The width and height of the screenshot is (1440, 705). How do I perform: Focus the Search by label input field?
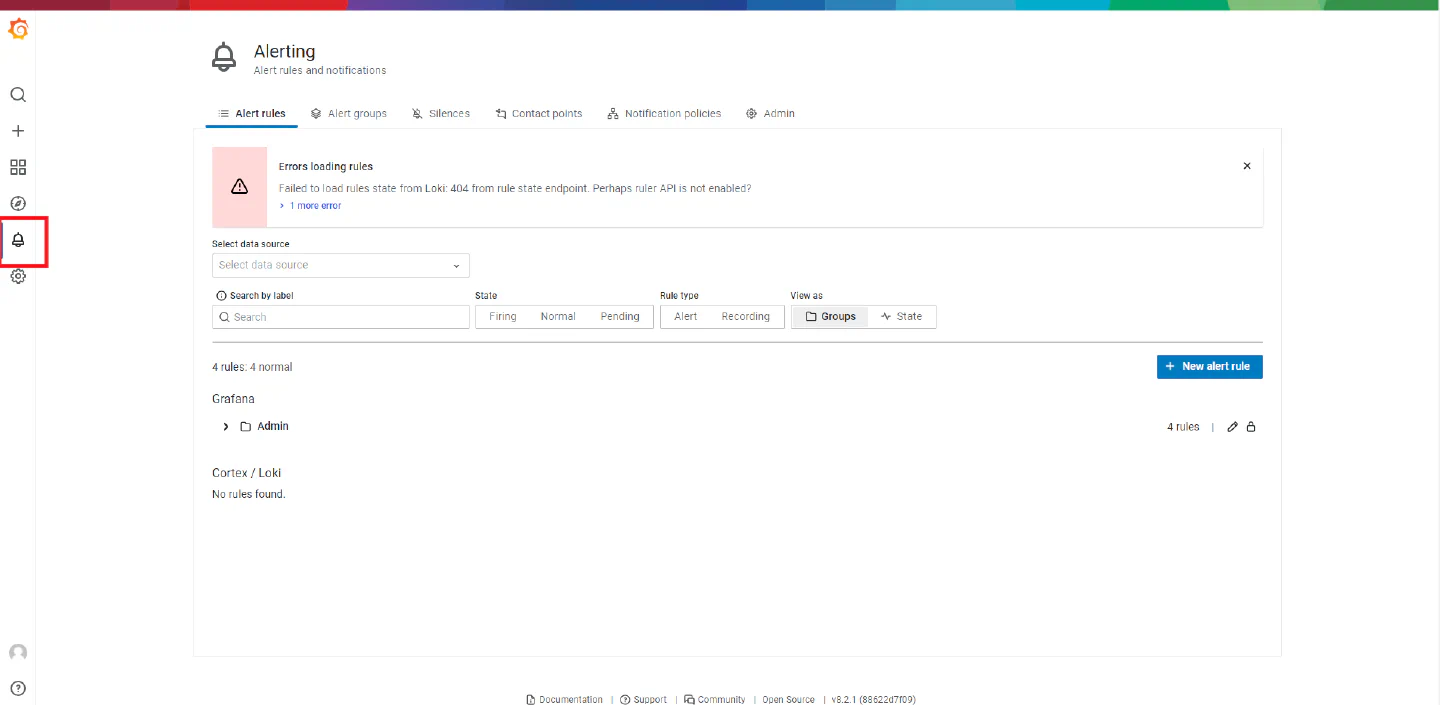click(x=341, y=317)
